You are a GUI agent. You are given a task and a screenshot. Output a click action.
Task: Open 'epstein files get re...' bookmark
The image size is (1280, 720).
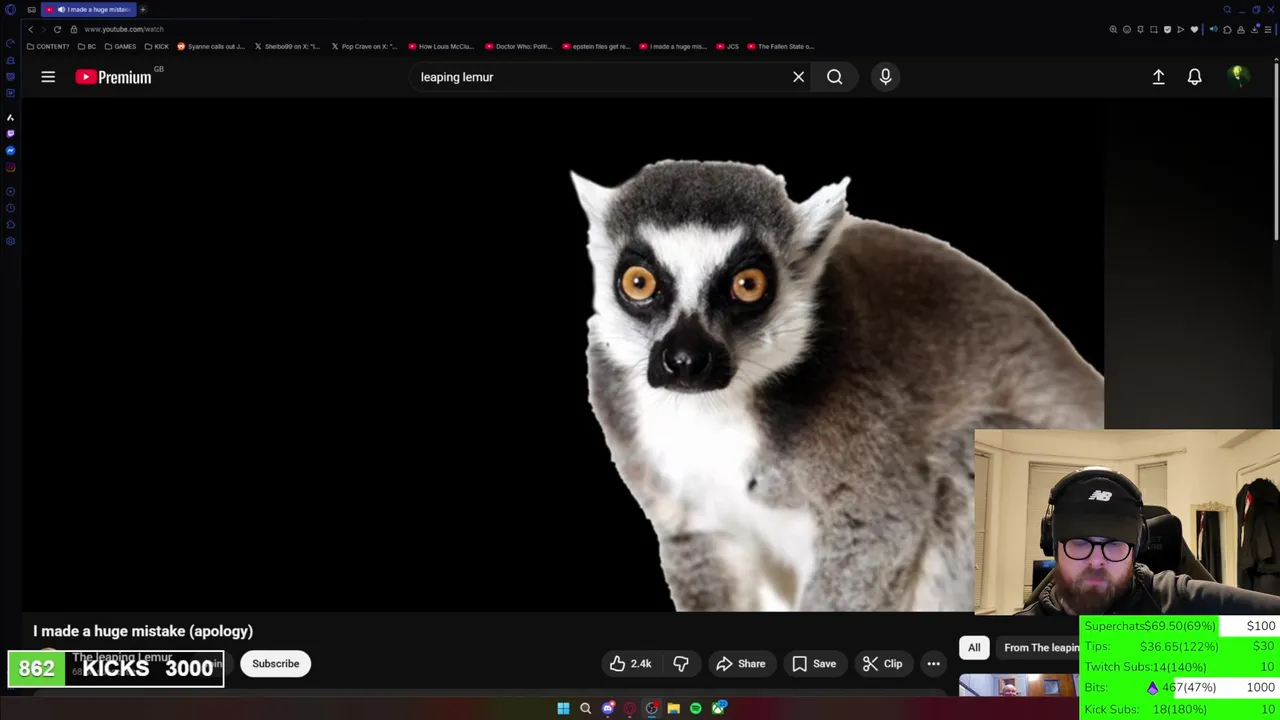596,46
